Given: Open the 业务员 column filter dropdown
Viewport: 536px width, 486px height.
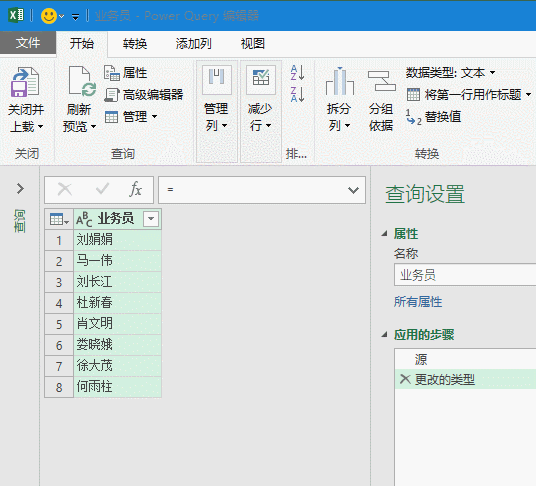Looking at the screenshot, I should point(151,219).
